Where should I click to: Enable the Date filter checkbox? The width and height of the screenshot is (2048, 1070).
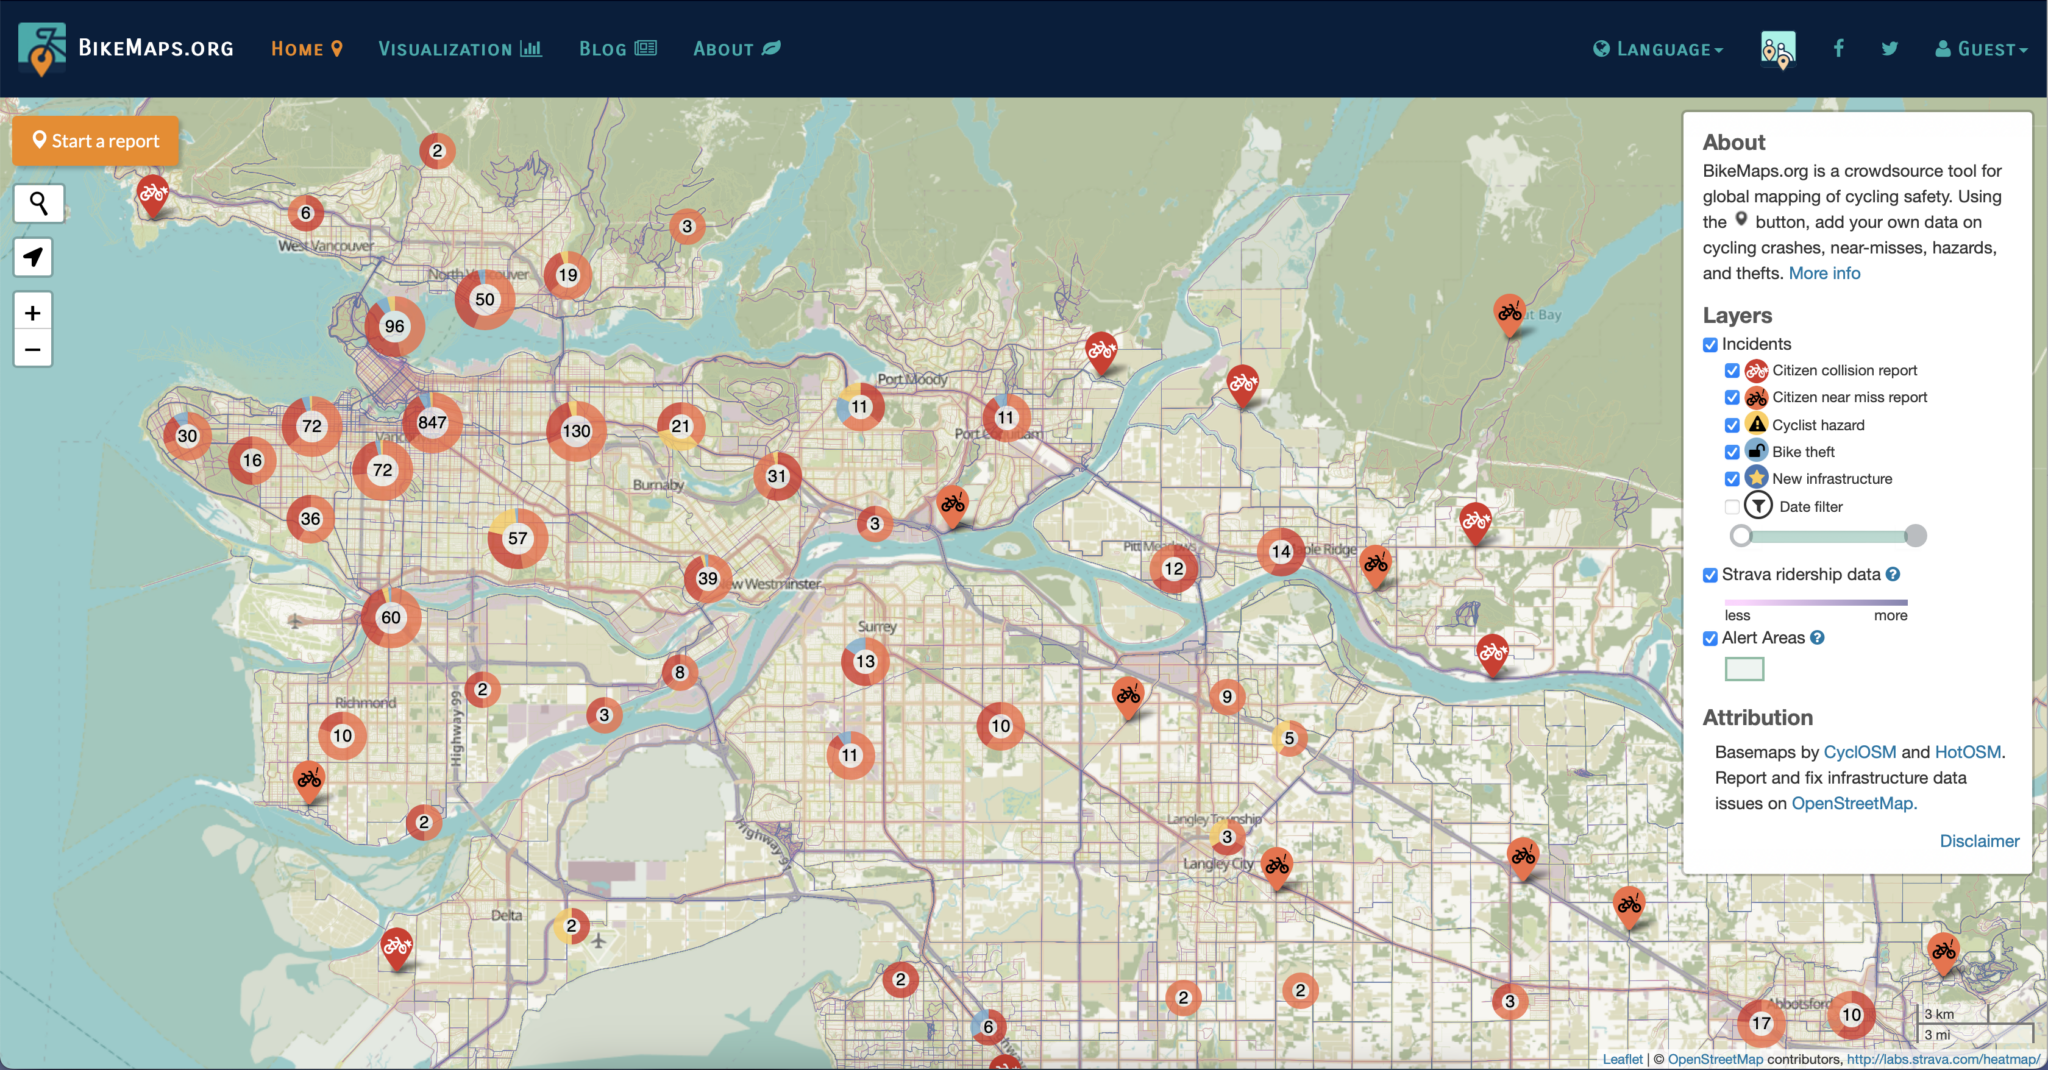(x=1732, y=507)
